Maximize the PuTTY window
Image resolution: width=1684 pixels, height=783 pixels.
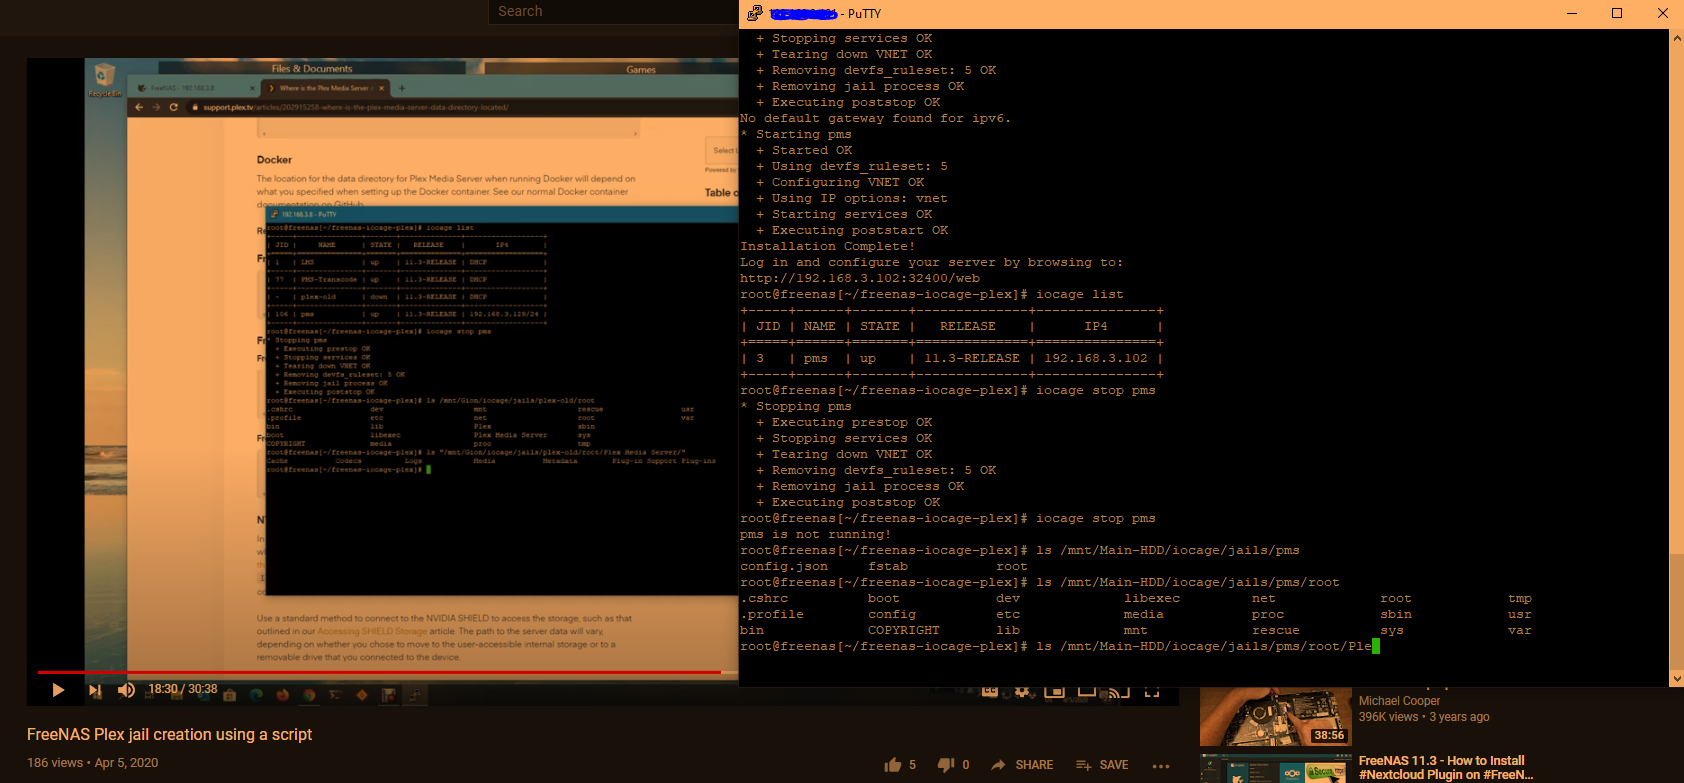(x=1617, y=13)
